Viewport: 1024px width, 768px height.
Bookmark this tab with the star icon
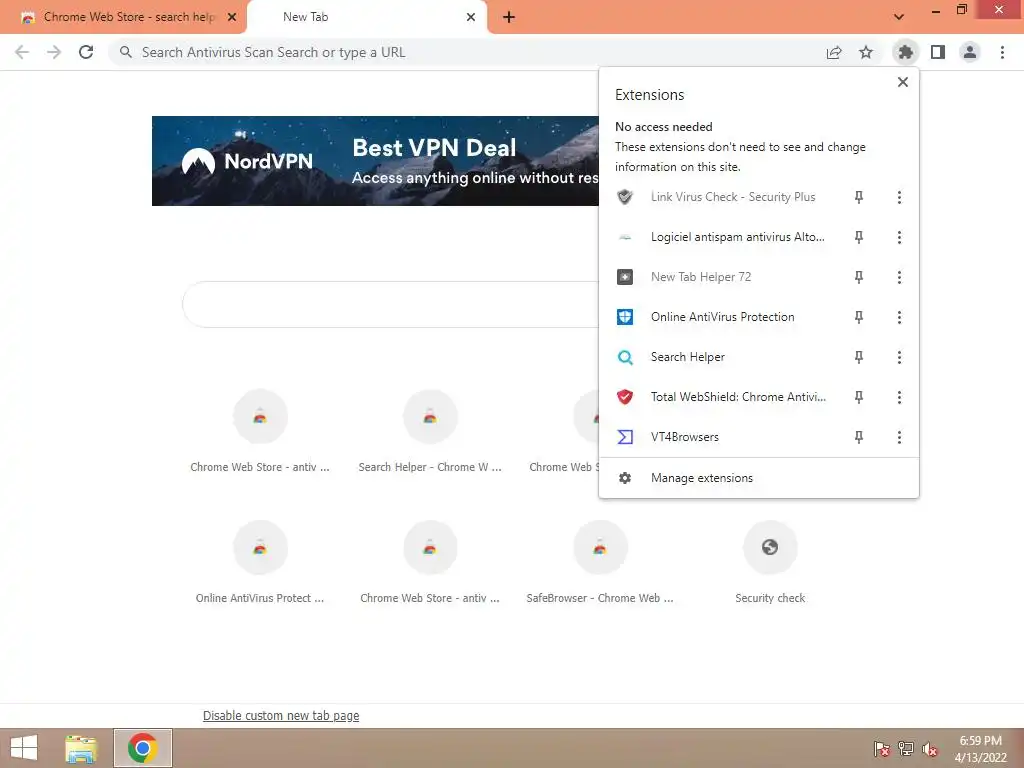coord(866,52)
